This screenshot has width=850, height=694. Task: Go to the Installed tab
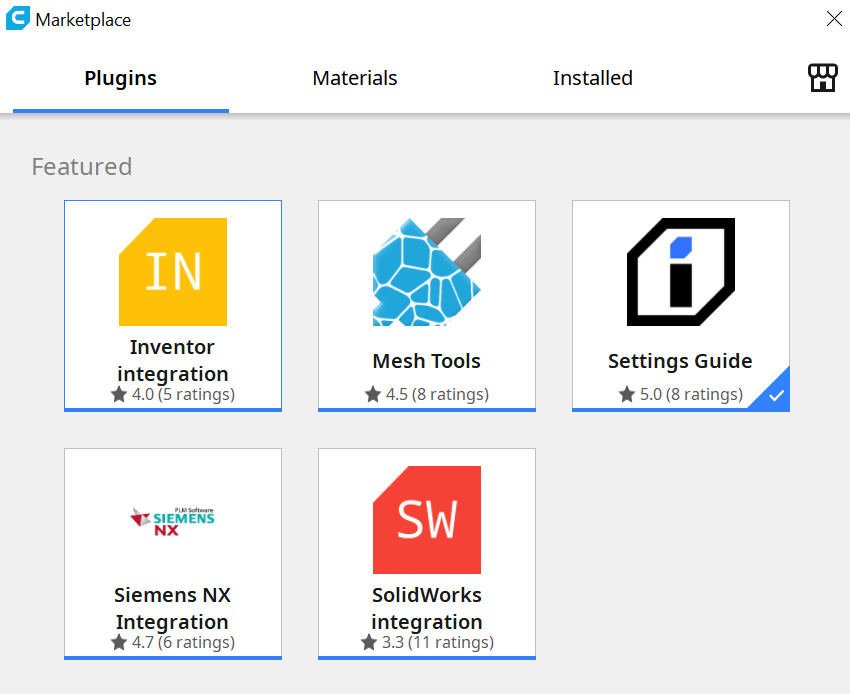(593, 78)
